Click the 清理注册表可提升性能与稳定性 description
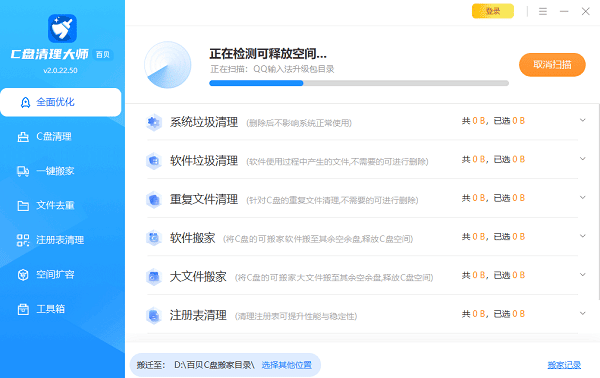This screenshot has width=600, height=378. [296, 316]
